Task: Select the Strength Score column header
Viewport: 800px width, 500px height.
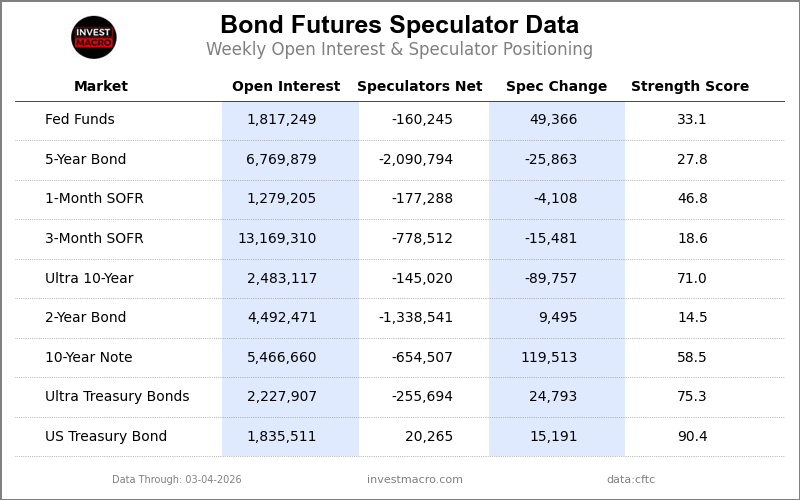Action: [x=690, y=87]
